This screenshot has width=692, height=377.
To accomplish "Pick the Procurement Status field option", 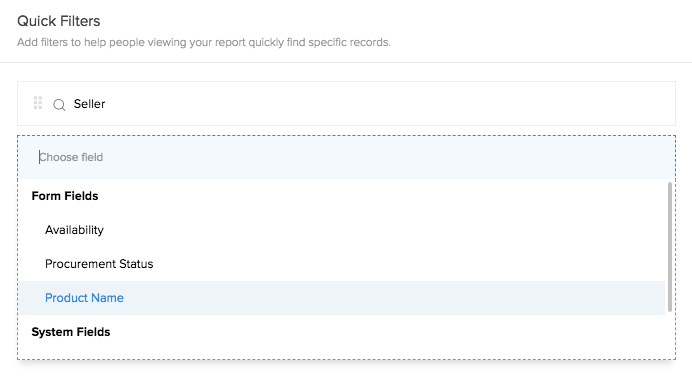I will tap(99, 264).
